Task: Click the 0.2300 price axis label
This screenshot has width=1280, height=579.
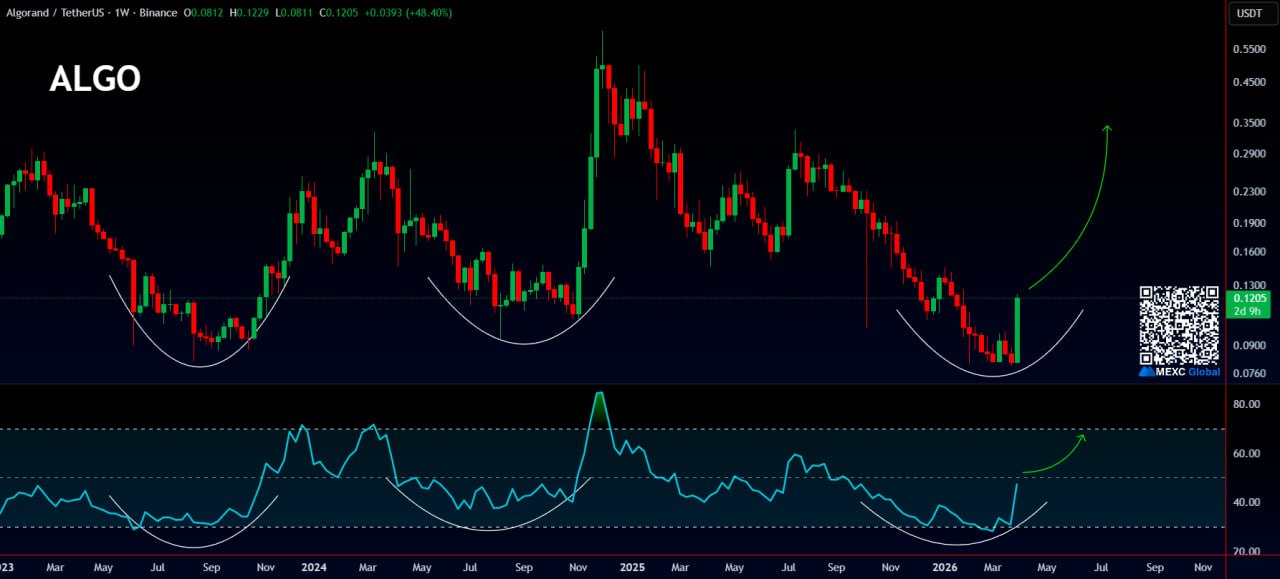Action: tap(1250, 191)
